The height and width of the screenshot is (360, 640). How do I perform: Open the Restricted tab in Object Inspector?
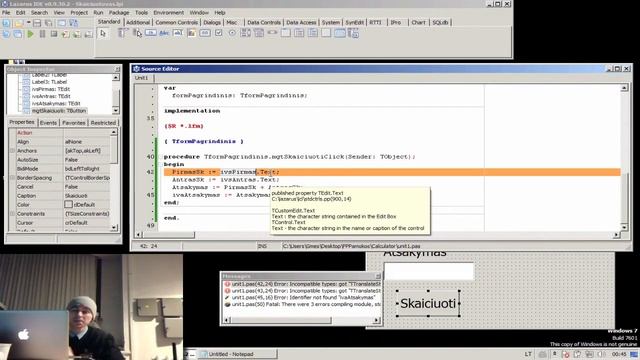coord(103,122)
